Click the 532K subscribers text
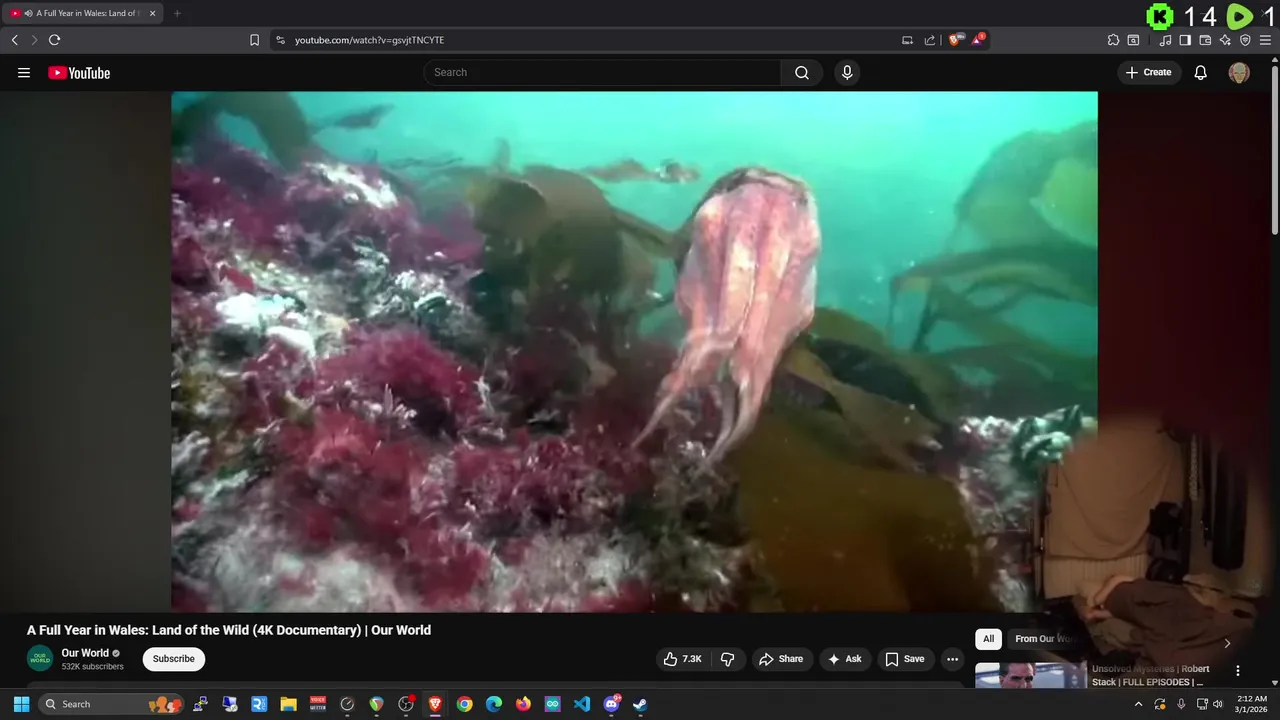Viewport: 1280px width, 720px height. click(x=92, y=667)
